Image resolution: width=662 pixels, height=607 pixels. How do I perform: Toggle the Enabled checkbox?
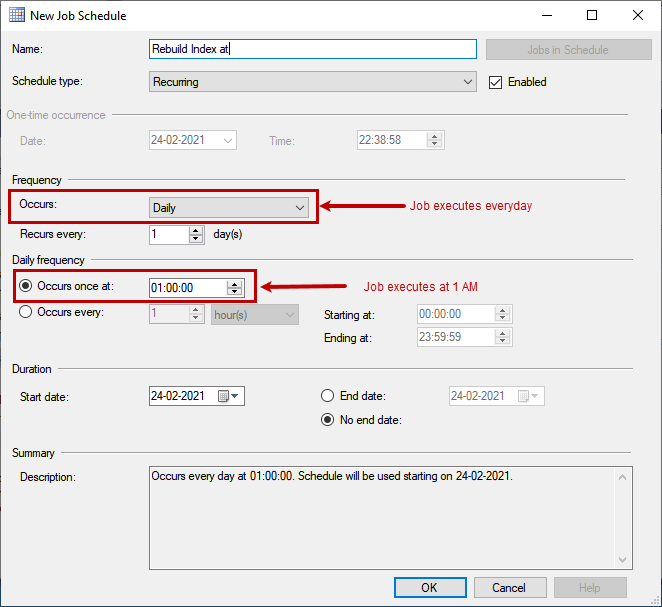(495, 82)
